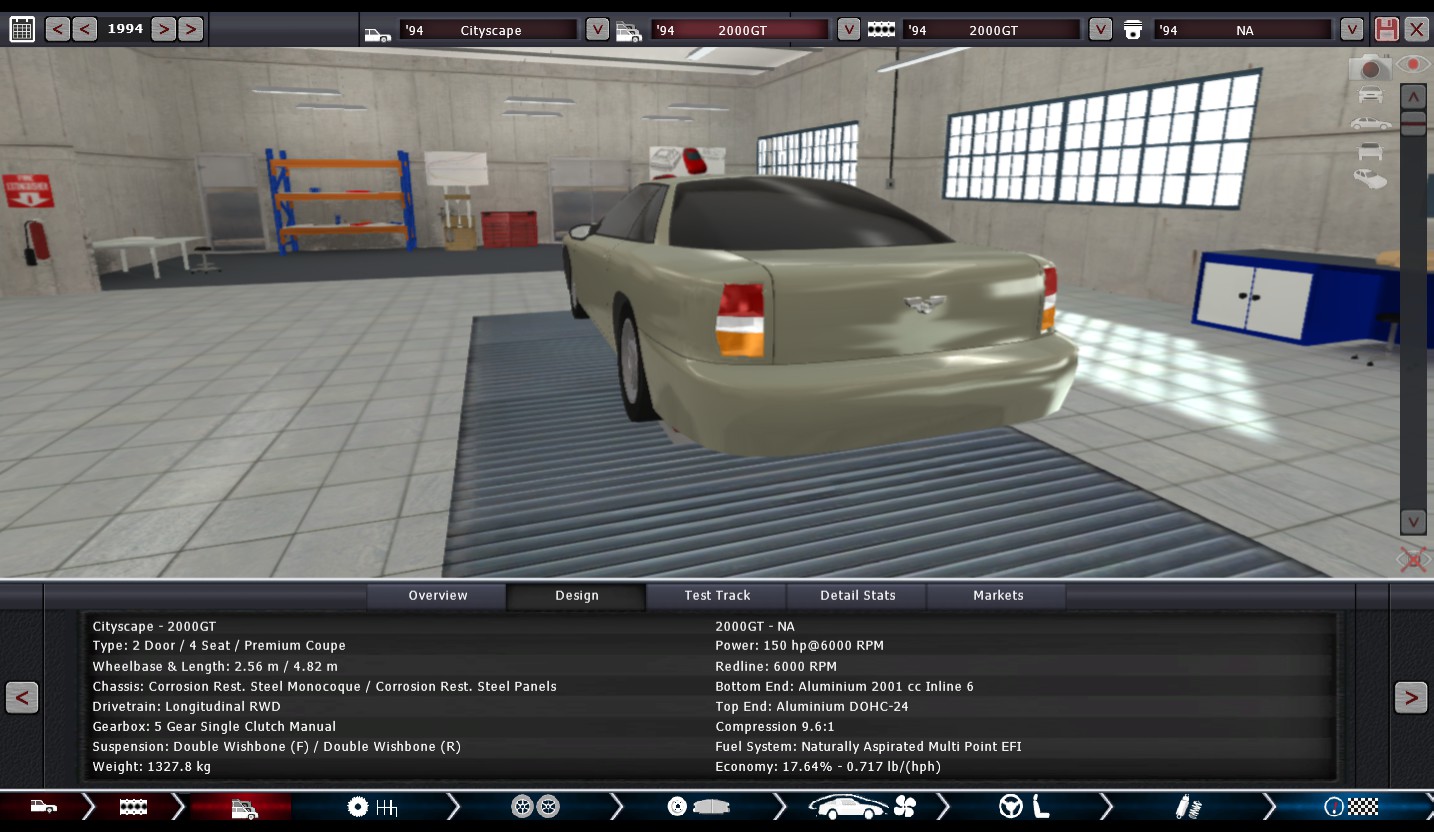Click the '94 NA variant field

coord(1244,30)
